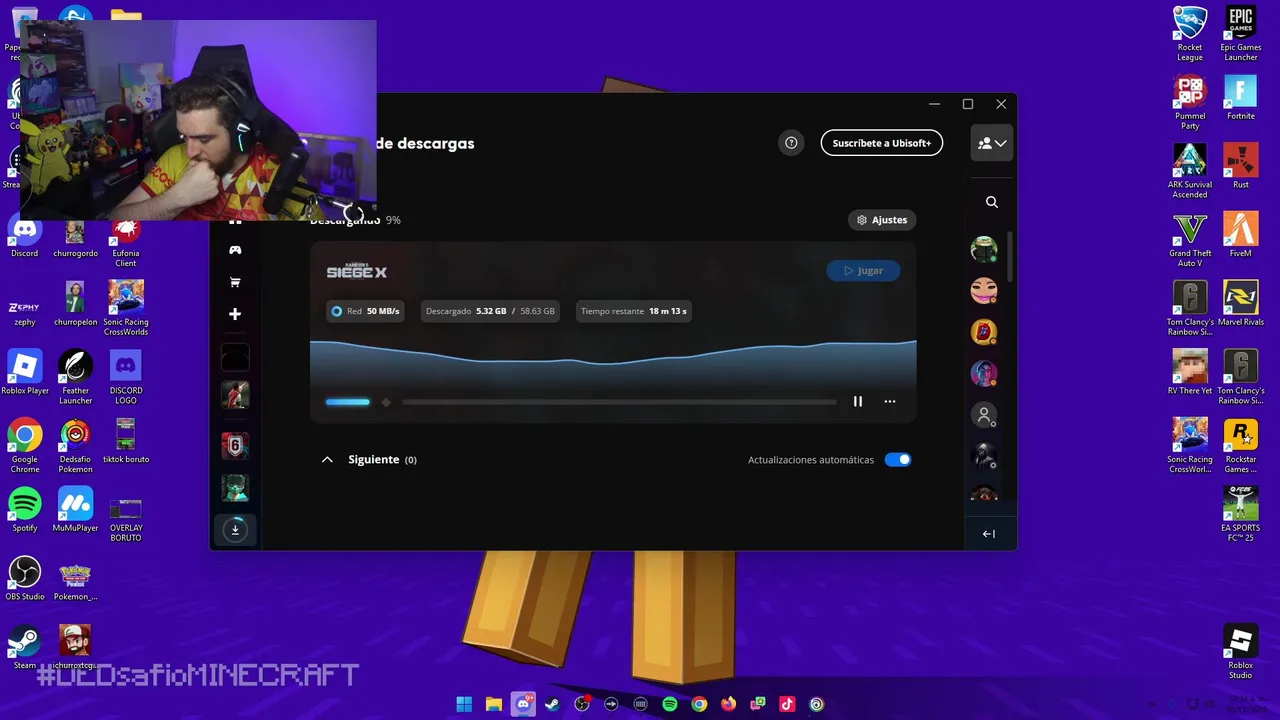Open EA SPORTS FC 25 desktop icon
Viewport: 1280px width, 720px height.
[x=1241, y=514]
